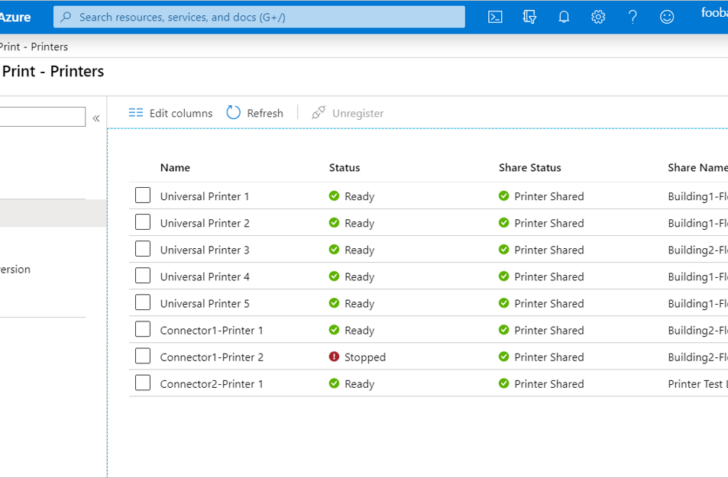Click Printer Shared text for Connector2-Printer 1
Viewport: 728px width, 478px height.
click(549, 384)
